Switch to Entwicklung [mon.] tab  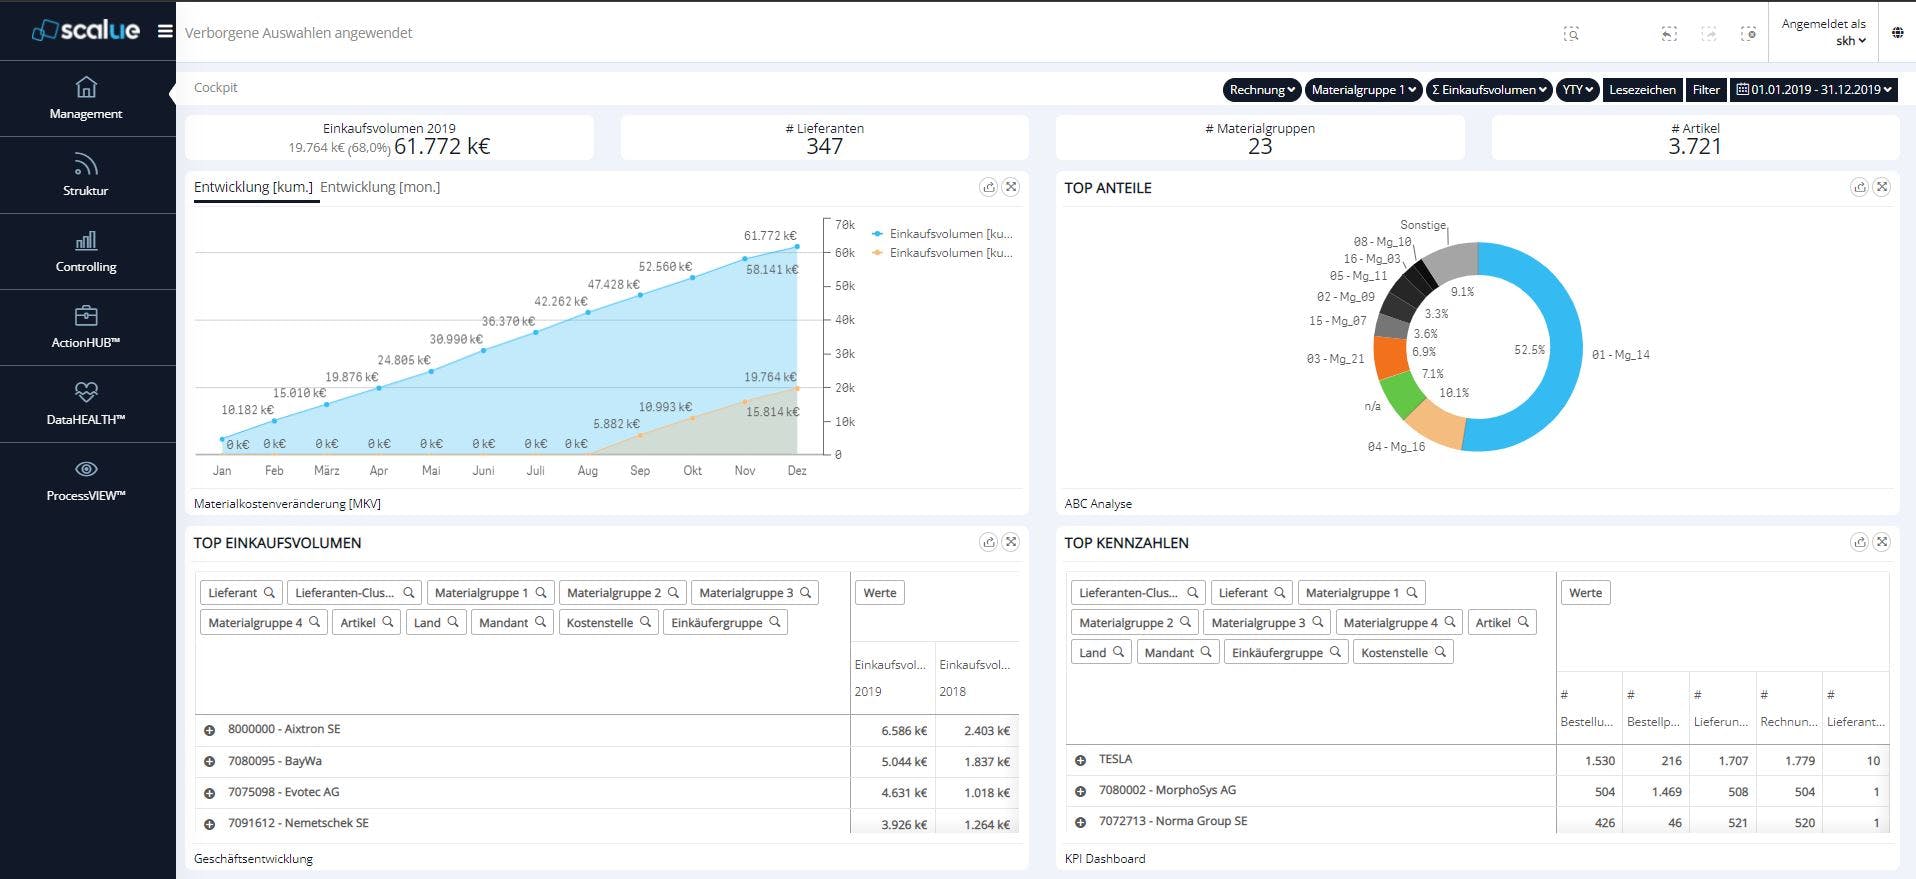(380, 187)
